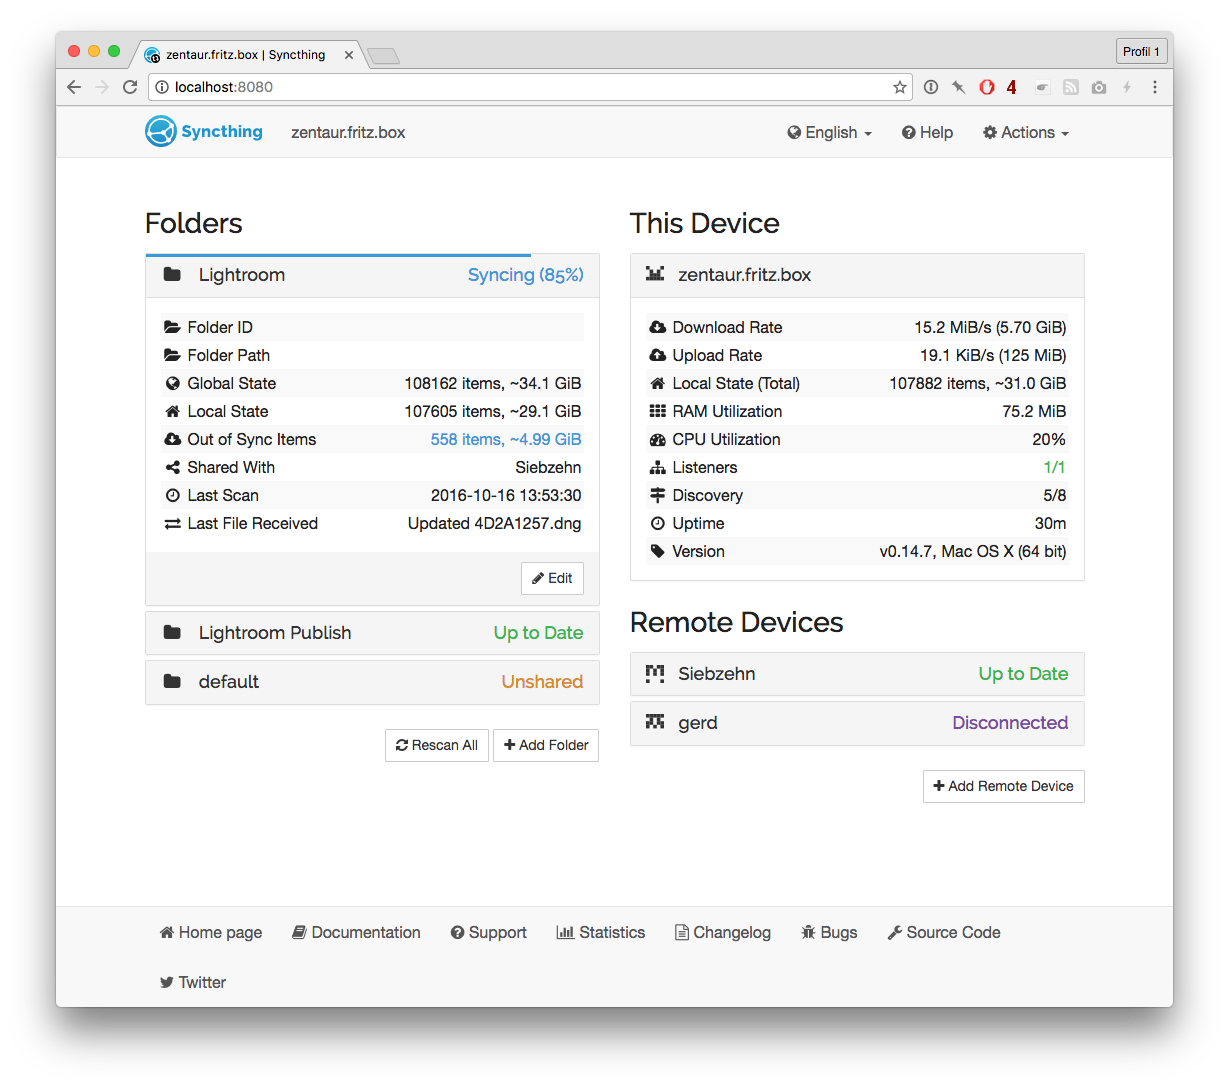Open the Home page footer link
Viewport: 1229px width, 1087px height.
(211, 932)
